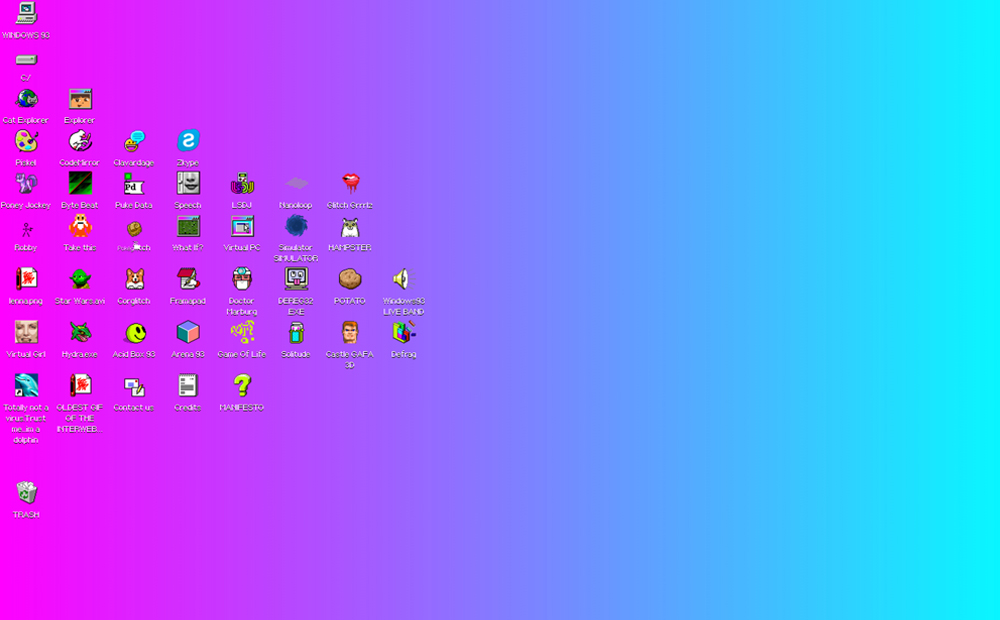1000x620 pixels.
Task: Open the snail-shell icon below Puke Data
Action: click(x=134, y=228)
